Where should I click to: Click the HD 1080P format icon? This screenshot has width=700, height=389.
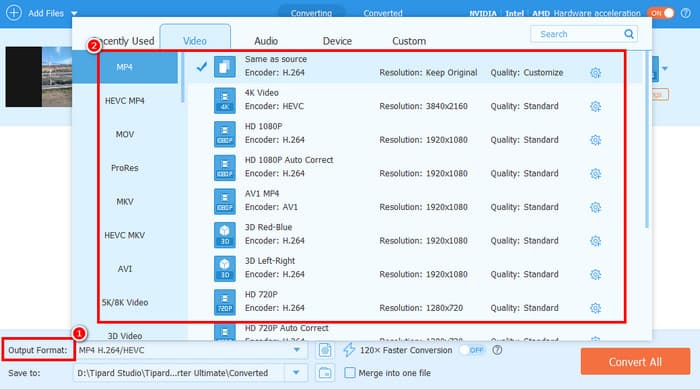225,134
